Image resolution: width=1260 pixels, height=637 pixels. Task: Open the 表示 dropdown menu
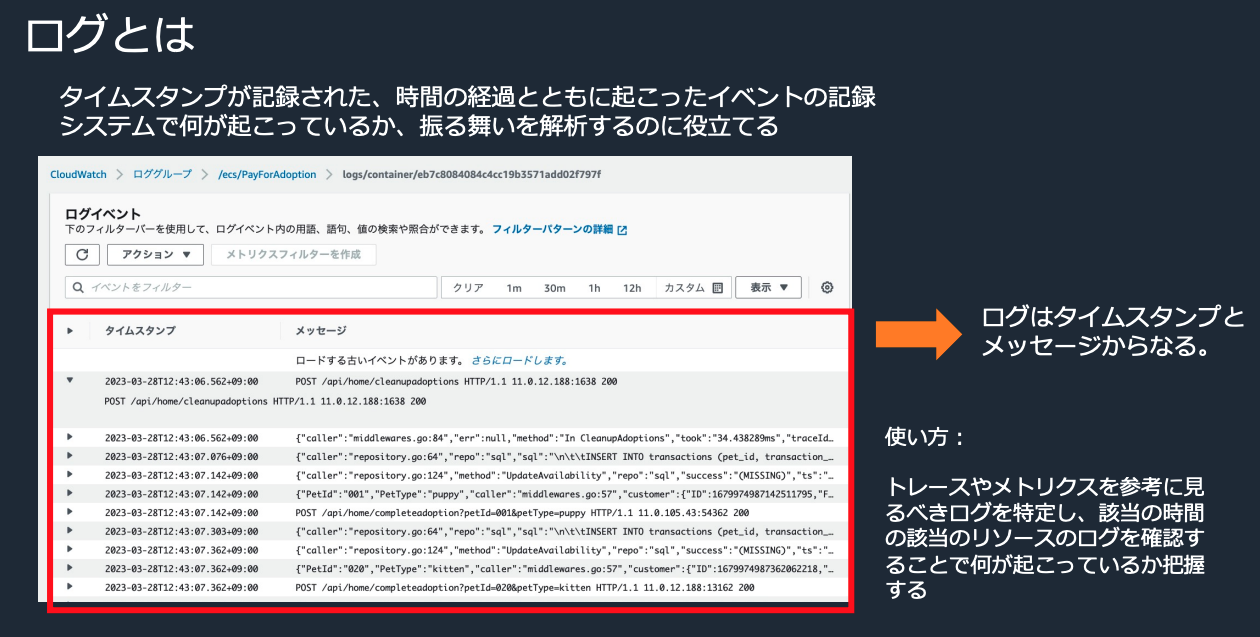pos(768,288)
